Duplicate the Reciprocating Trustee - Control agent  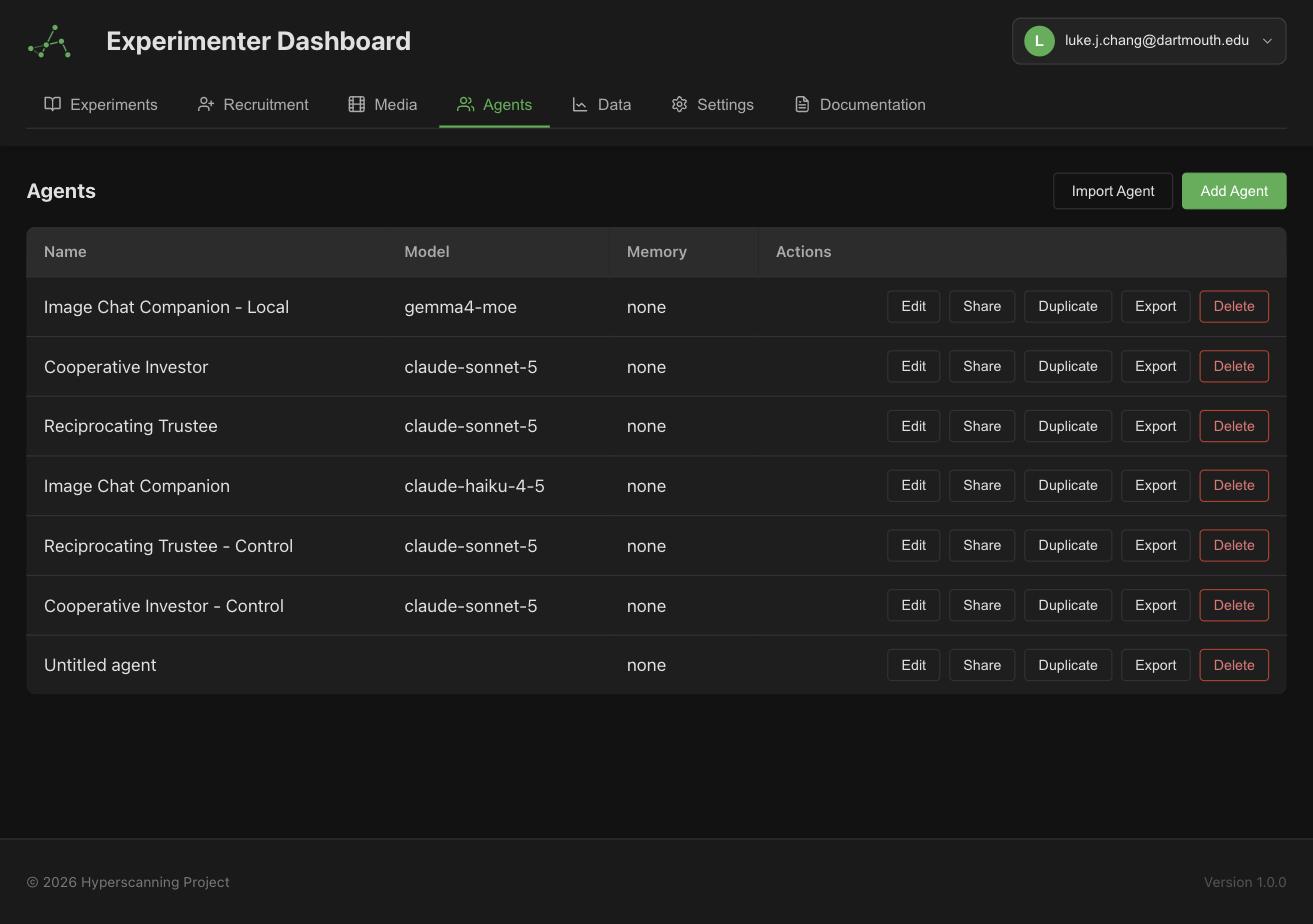[x=1068, y=545]
